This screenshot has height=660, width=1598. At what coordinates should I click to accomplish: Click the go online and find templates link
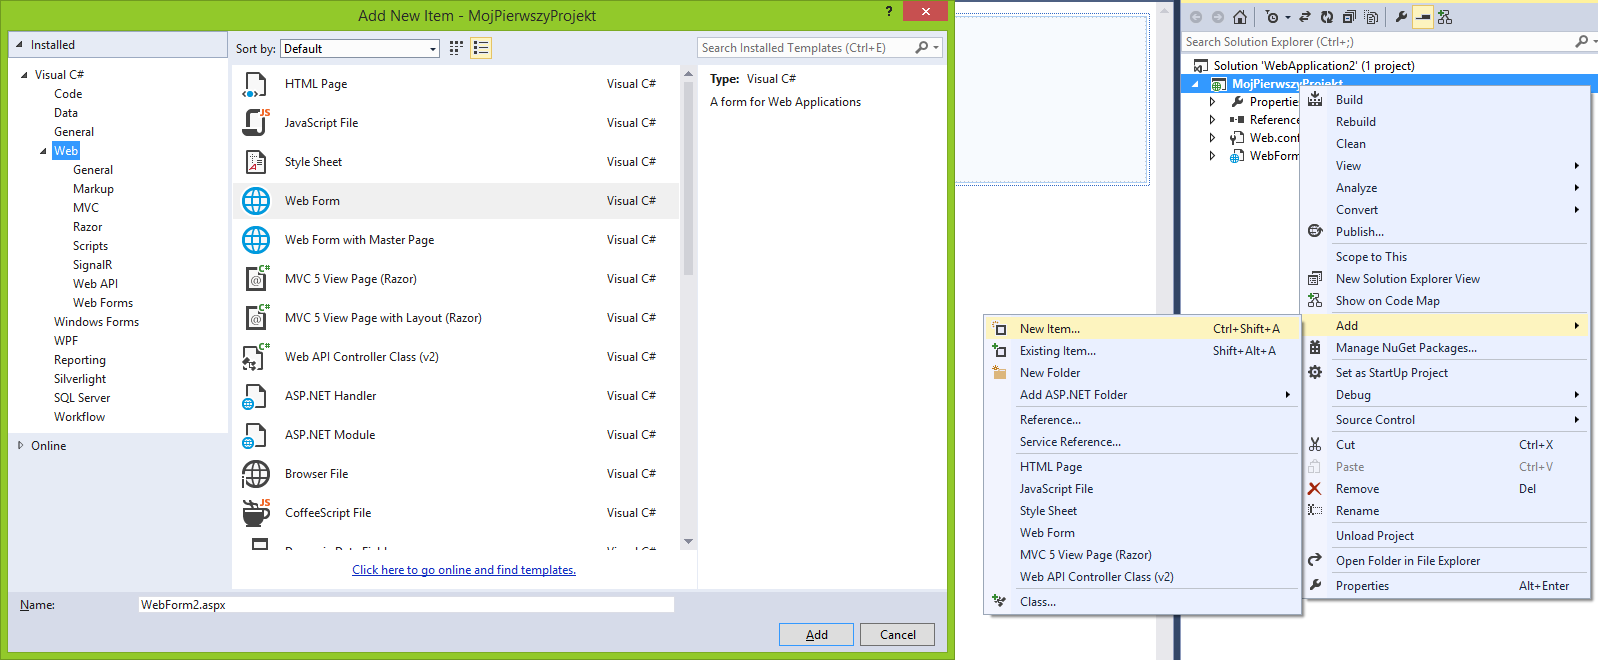click(464, 570)
